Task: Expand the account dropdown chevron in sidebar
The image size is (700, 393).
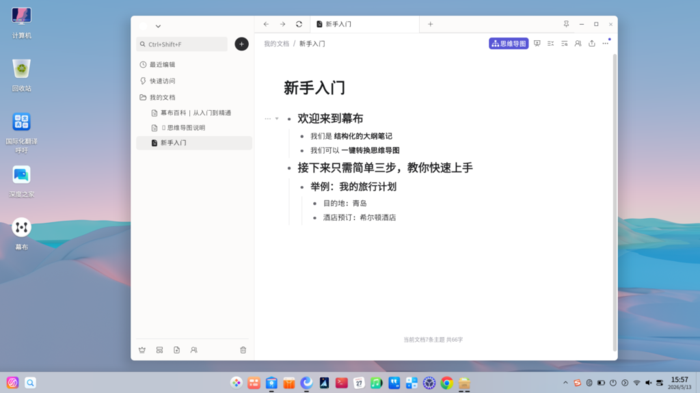Action: (158, 26)
